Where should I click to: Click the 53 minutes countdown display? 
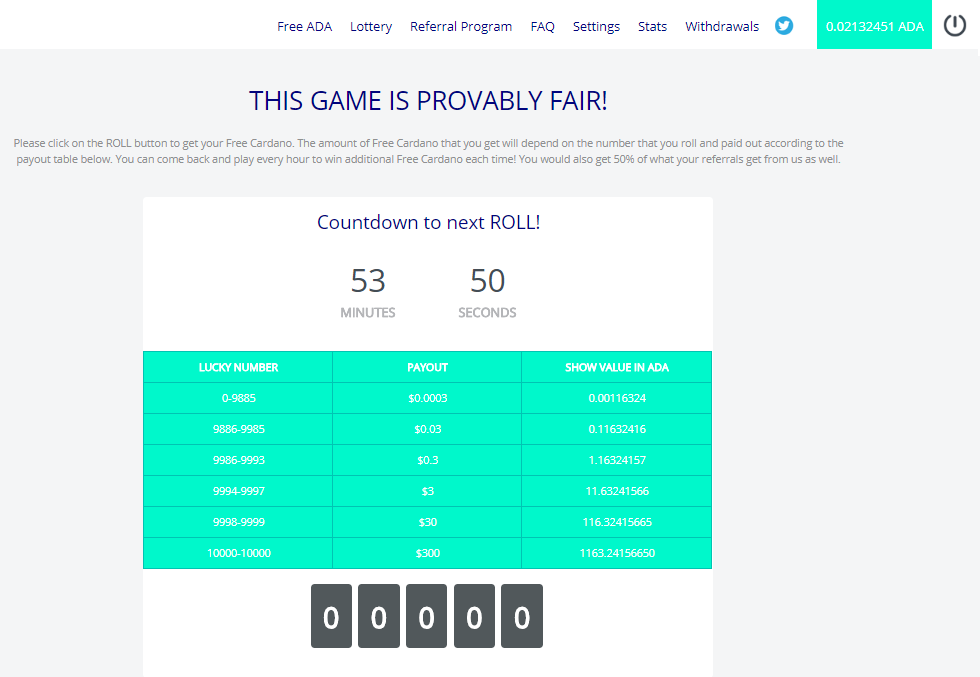pyautogui.click(x=368, y=281)
